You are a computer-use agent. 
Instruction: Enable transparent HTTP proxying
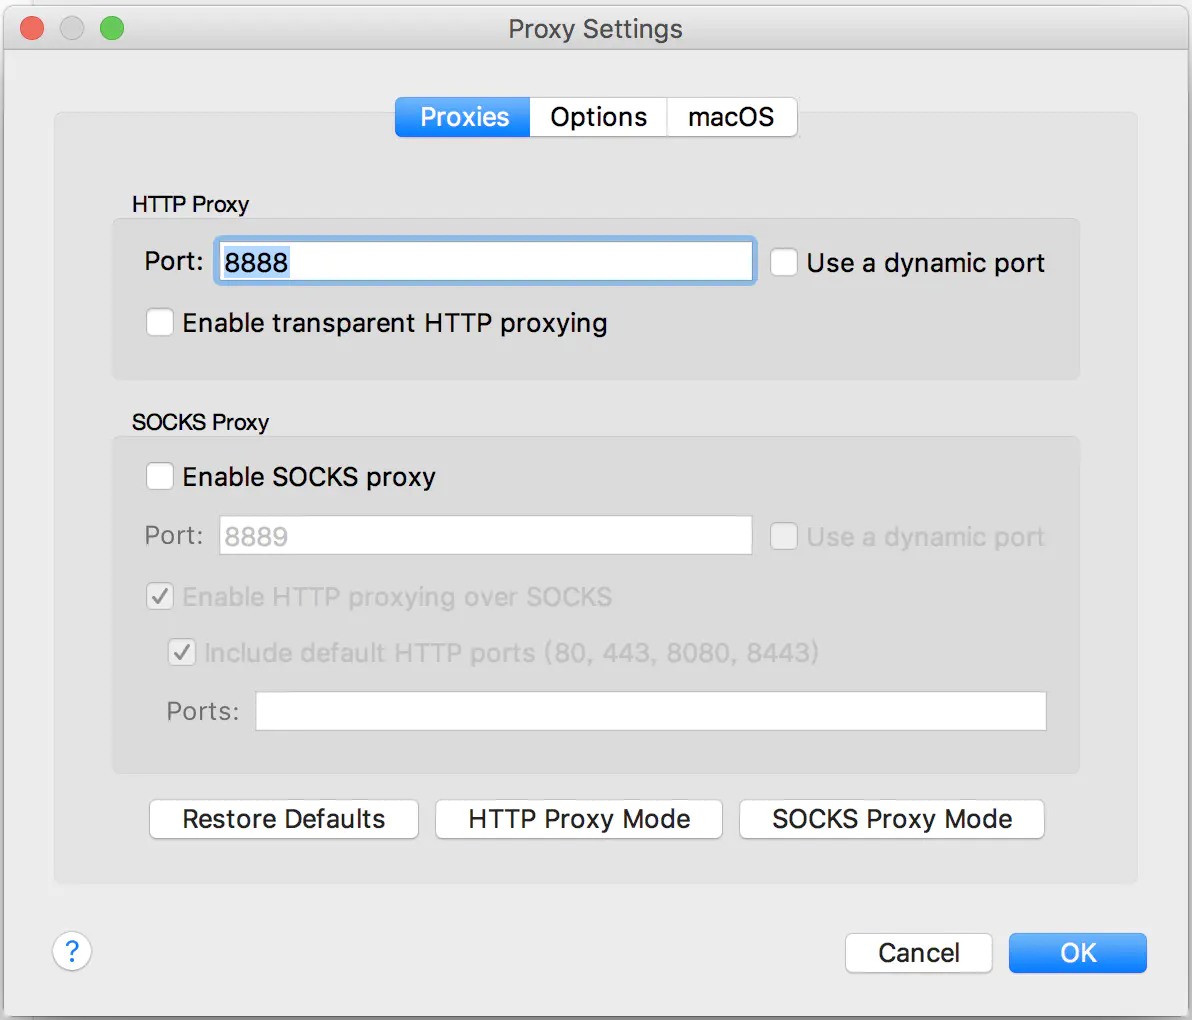click(x=160, y=323)
